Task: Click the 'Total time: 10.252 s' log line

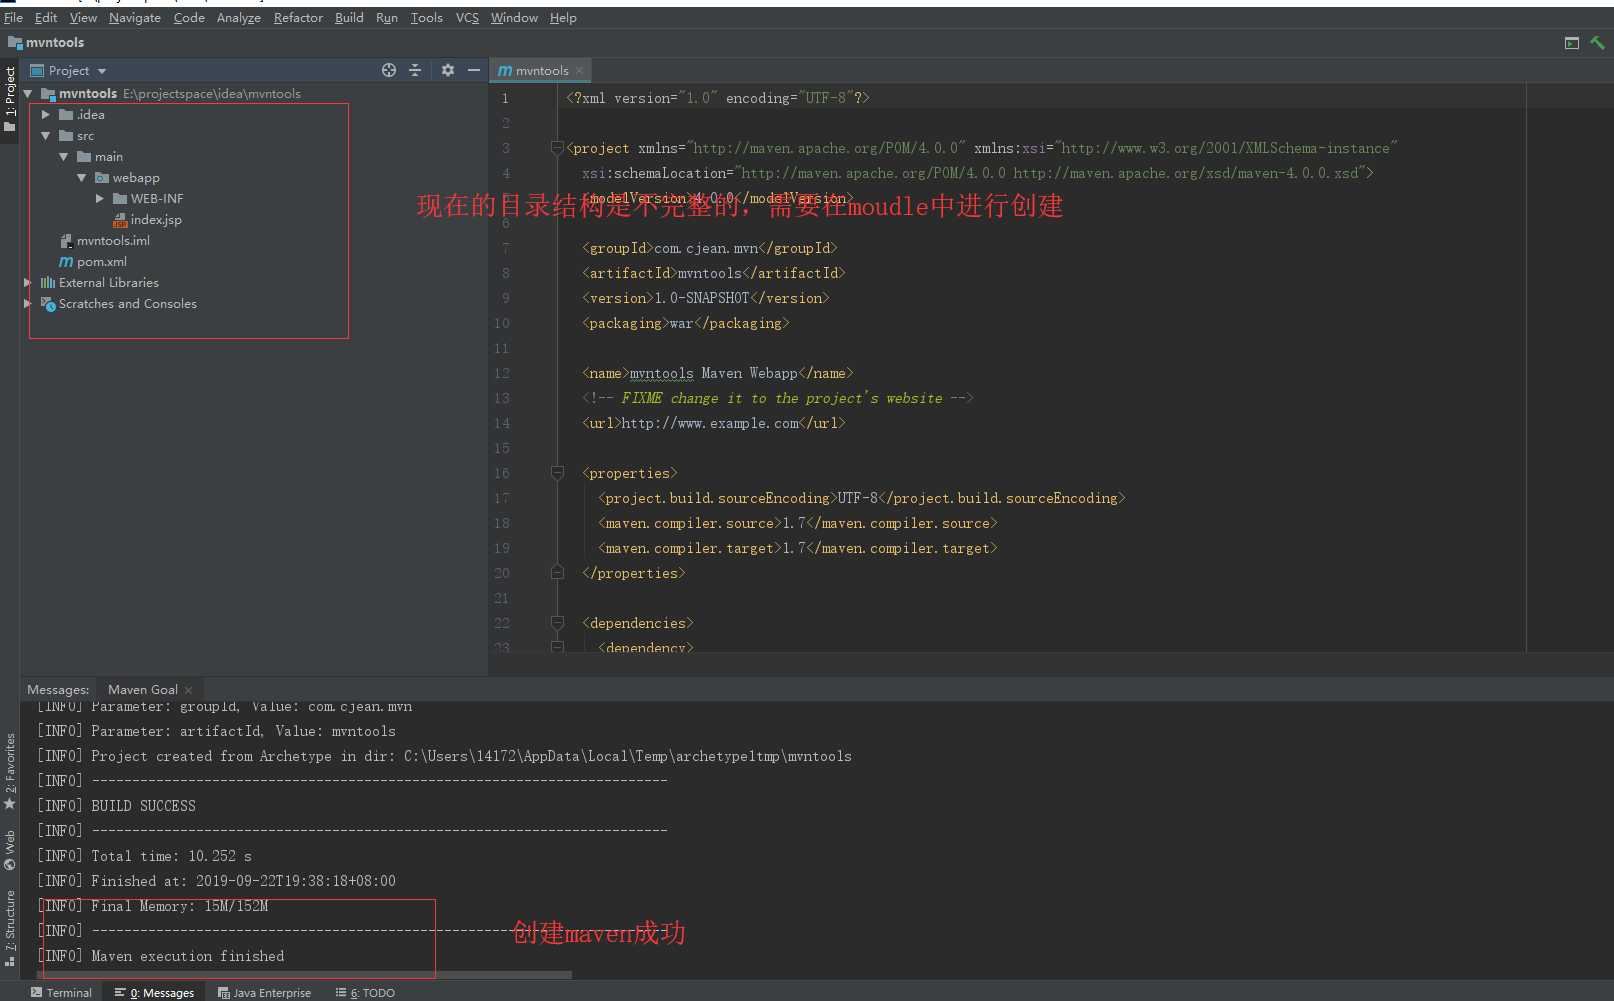Action: (144, 856)
